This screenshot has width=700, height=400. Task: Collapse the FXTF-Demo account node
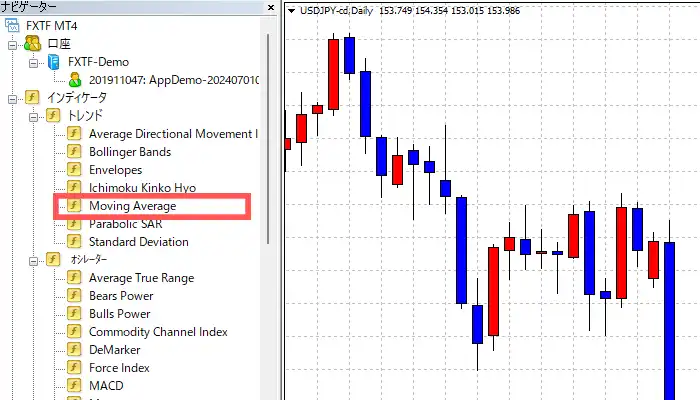click(x=33, y=63)
